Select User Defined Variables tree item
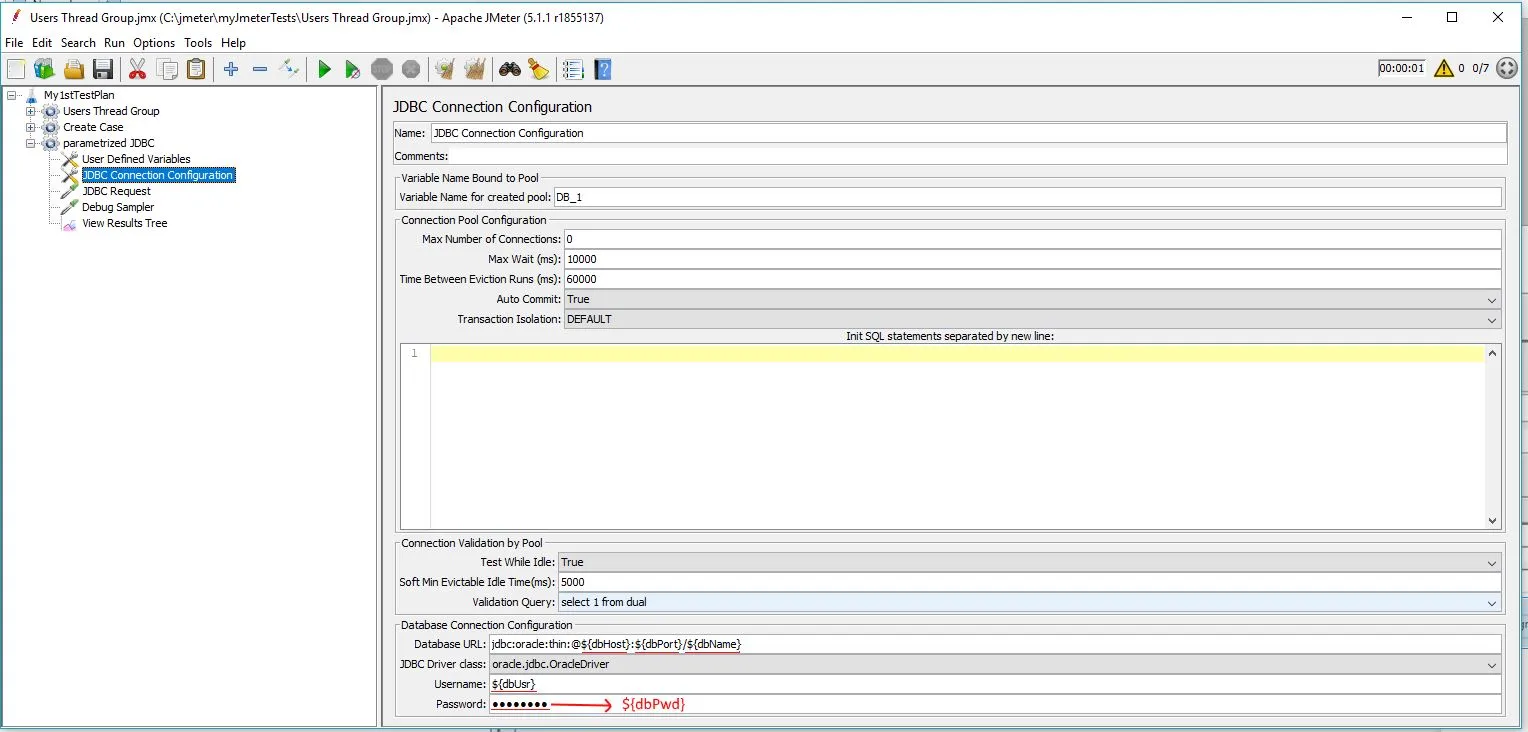This screenshot has height=732, width=1528. [x=136, y=159]
